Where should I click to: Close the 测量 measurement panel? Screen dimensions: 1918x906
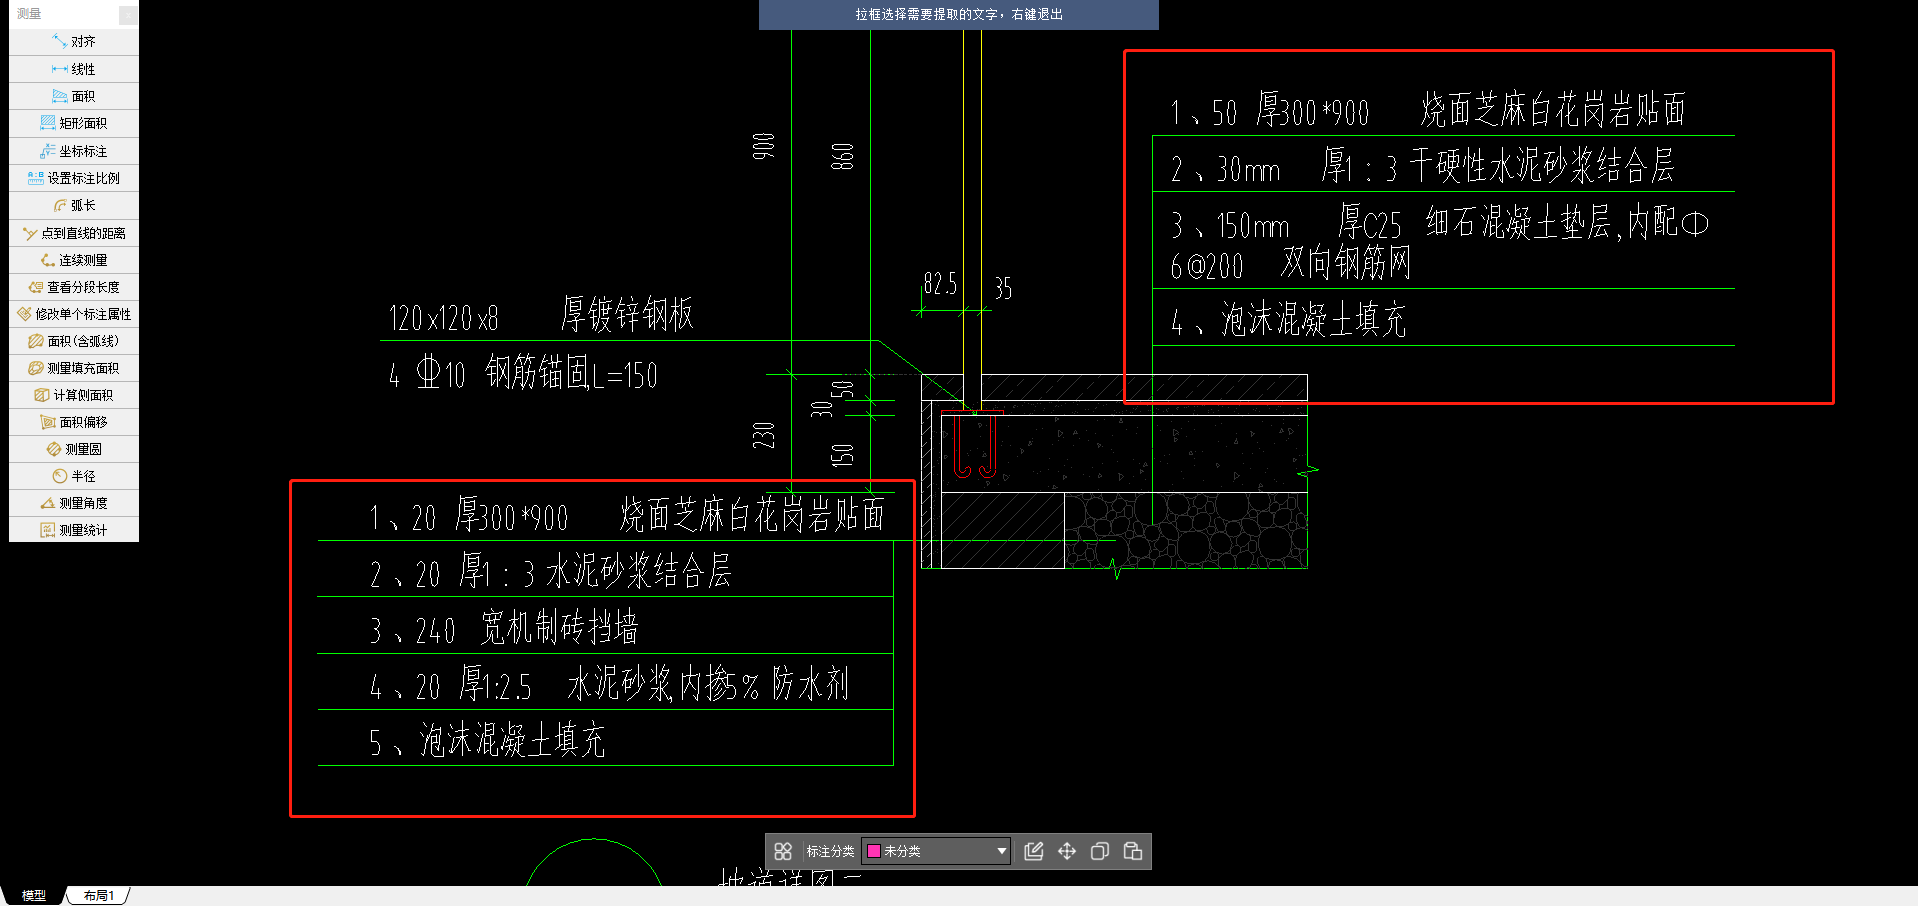pyautogui.click(x=128, y=14)
